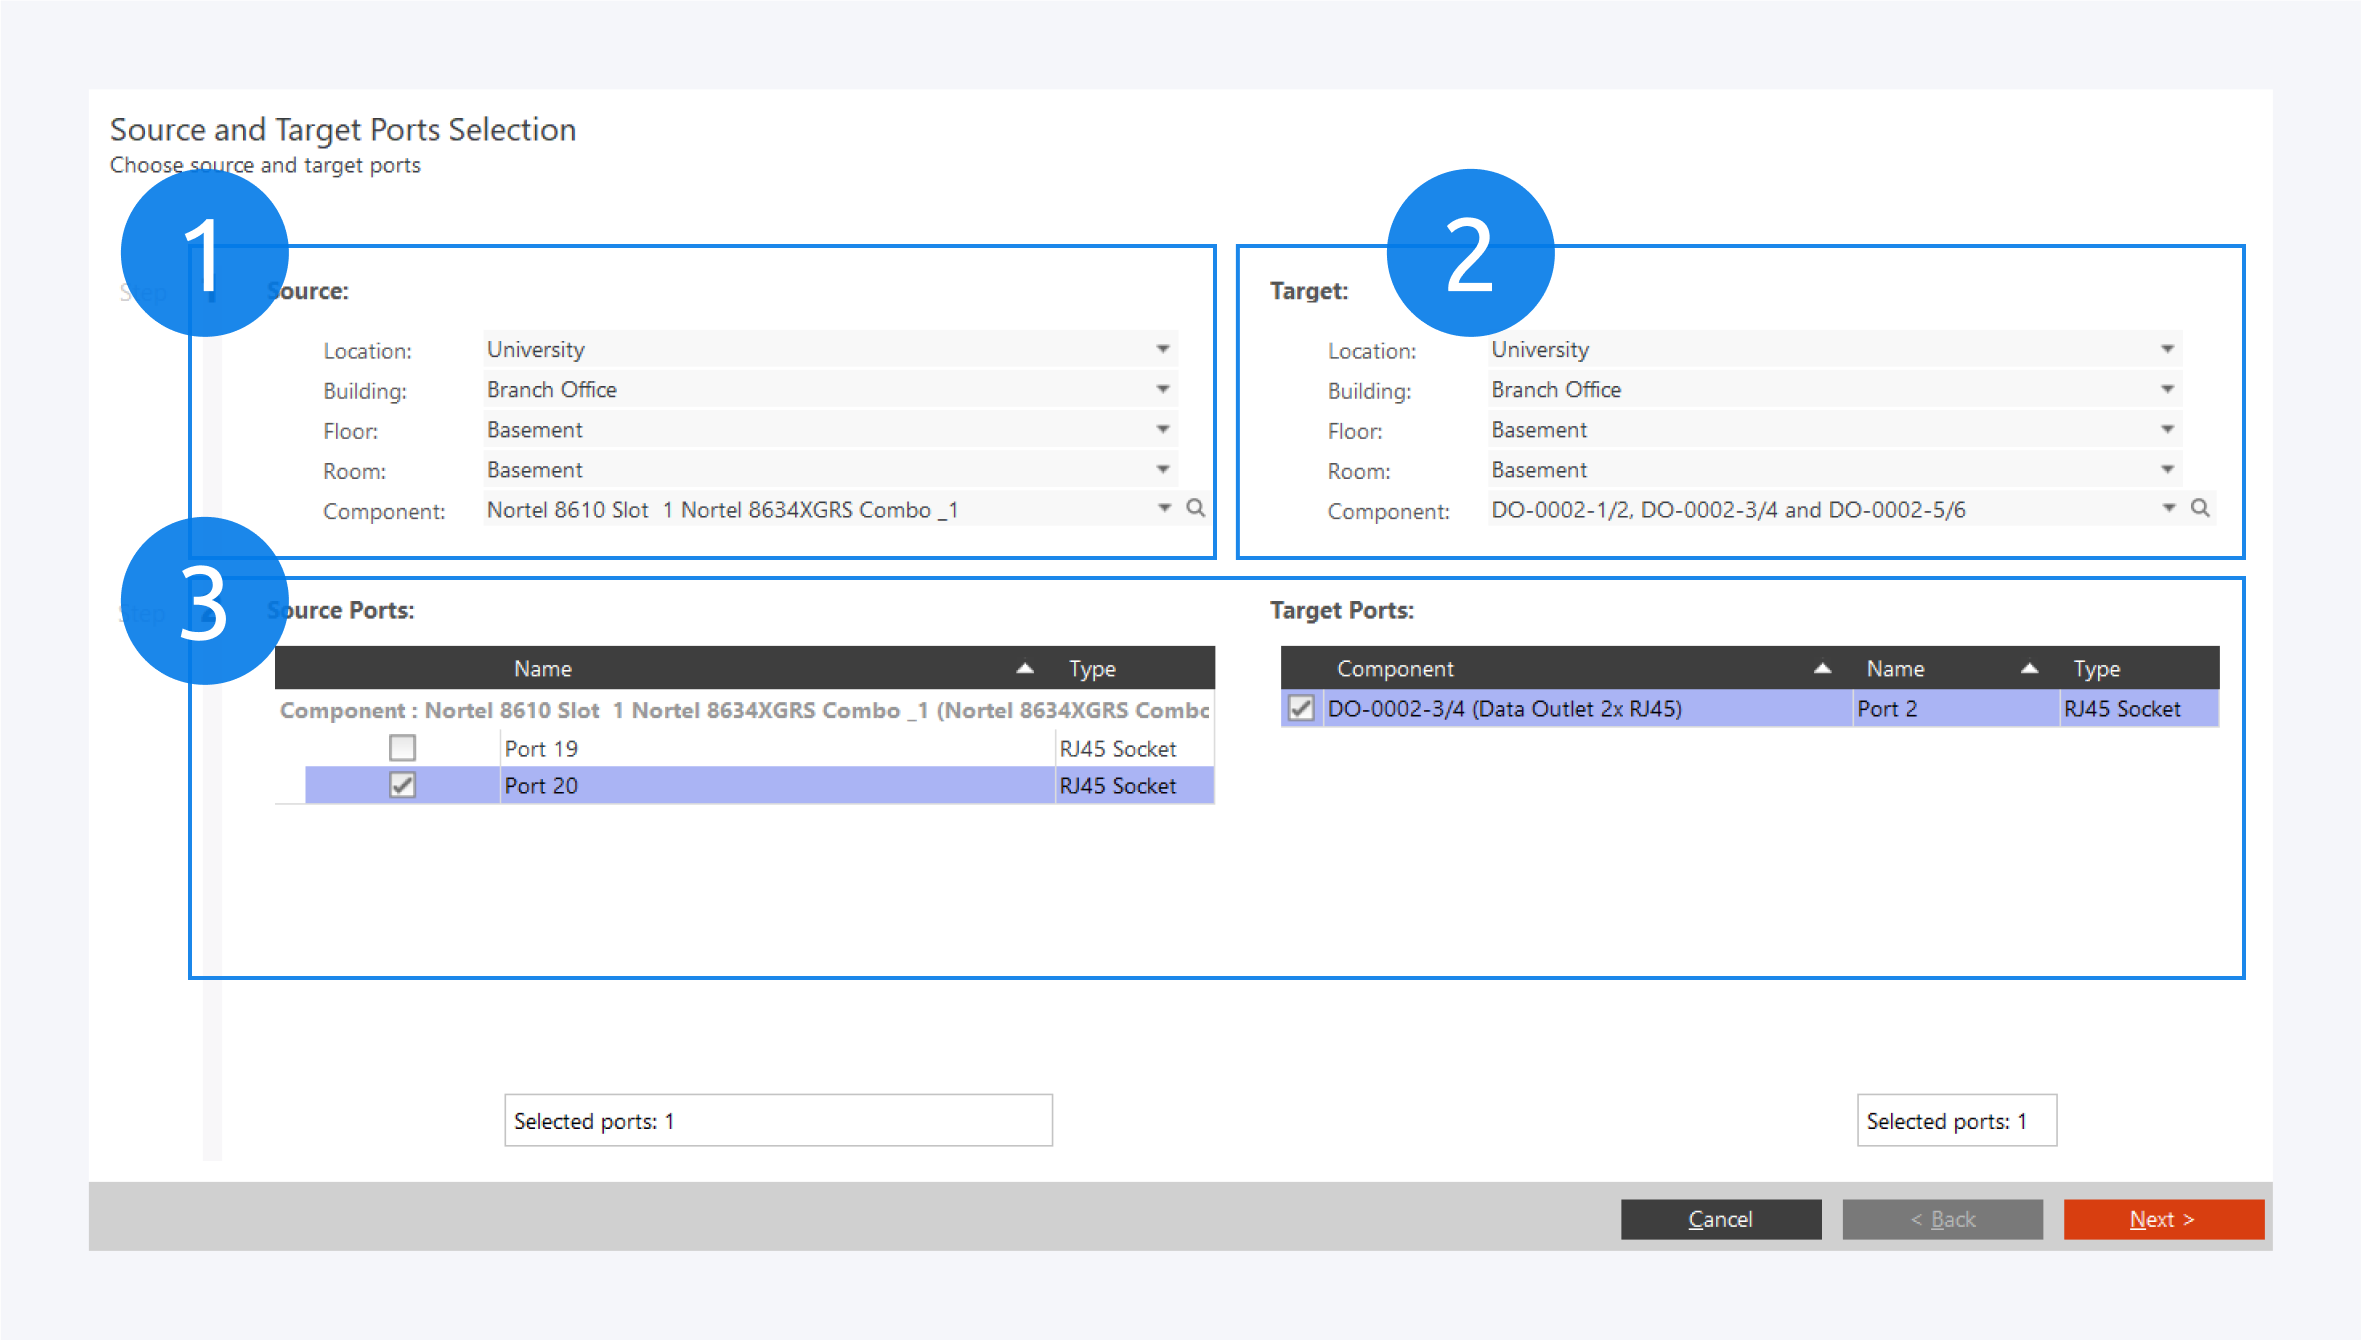The height and width of the screenshot is (1340, 2361).
Task: Expand Target Room dropdown
Action: pos(2167,469)
